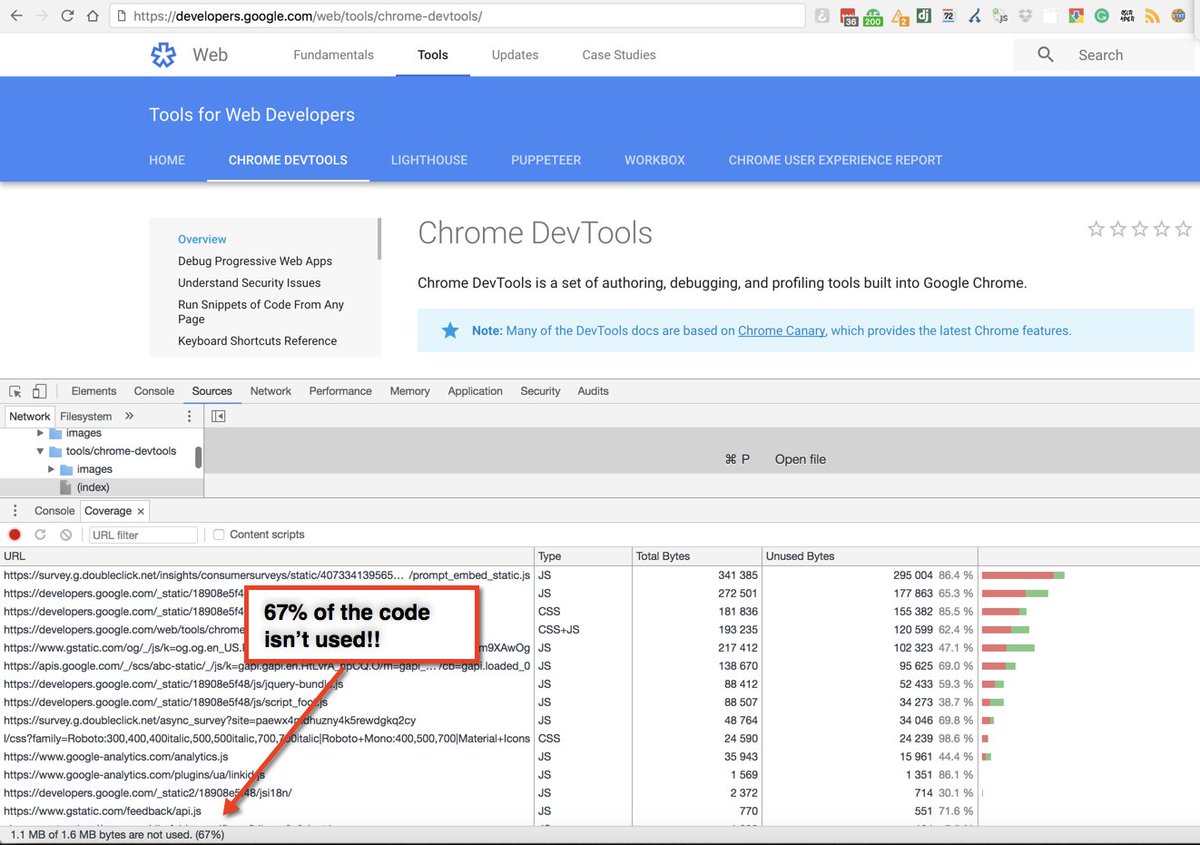Sort coverage by Total Bytes column
Screen dimensions: 1200x845
696,556
